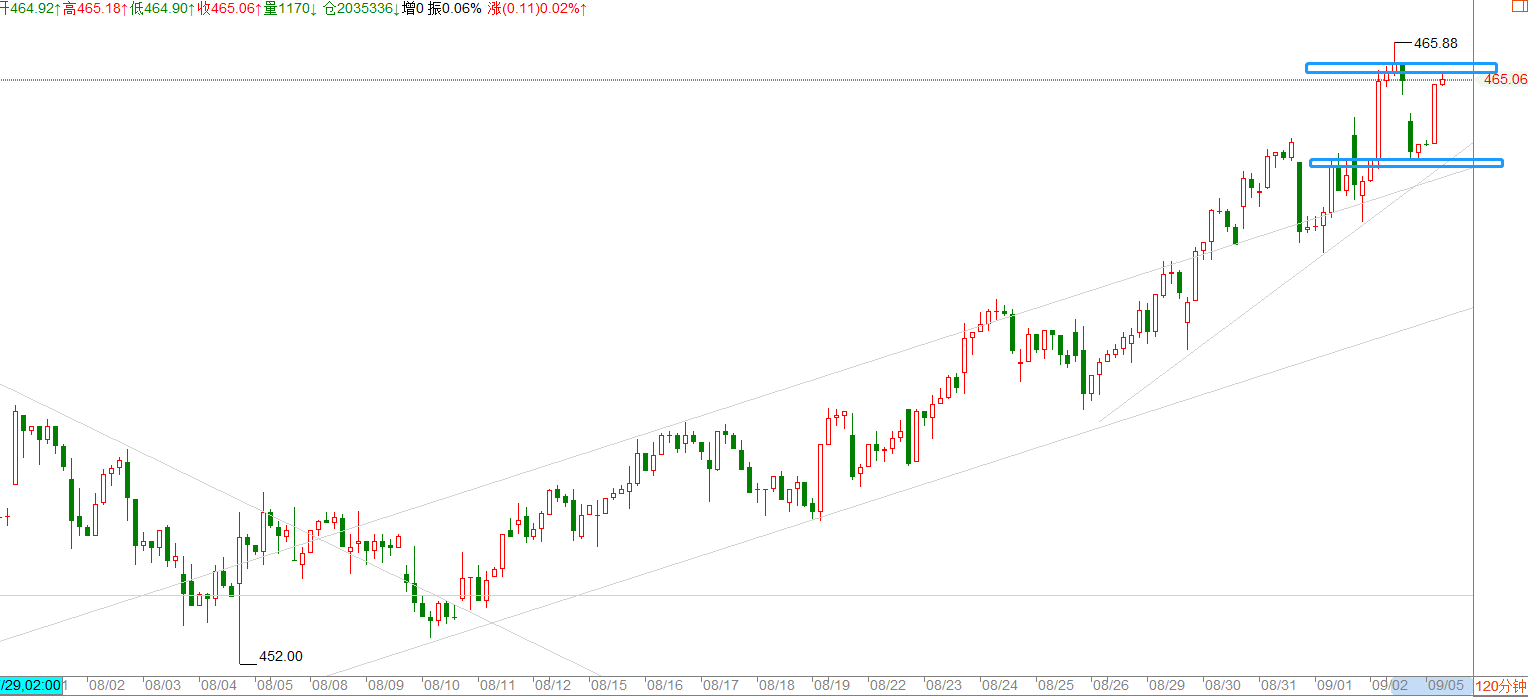Click the 仓2035336 open interest readout
1528x697 pixels.
tap(361, 8)
